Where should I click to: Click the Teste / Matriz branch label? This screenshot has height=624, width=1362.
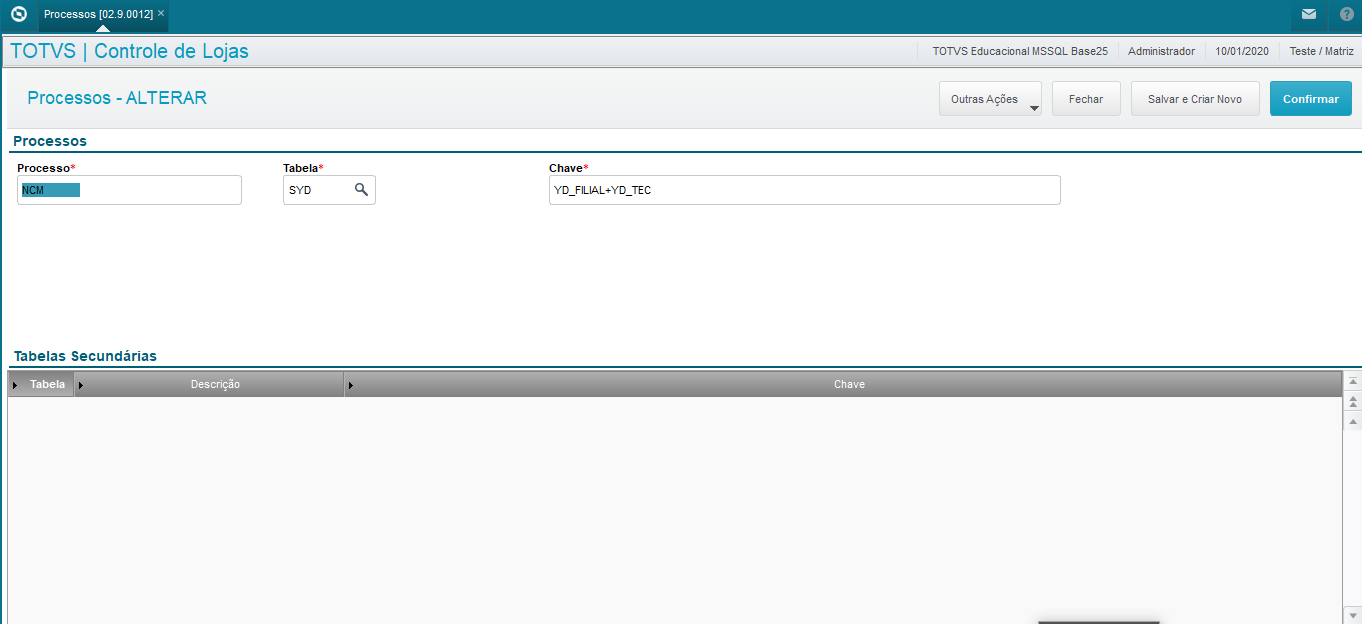pos(1321,51)
